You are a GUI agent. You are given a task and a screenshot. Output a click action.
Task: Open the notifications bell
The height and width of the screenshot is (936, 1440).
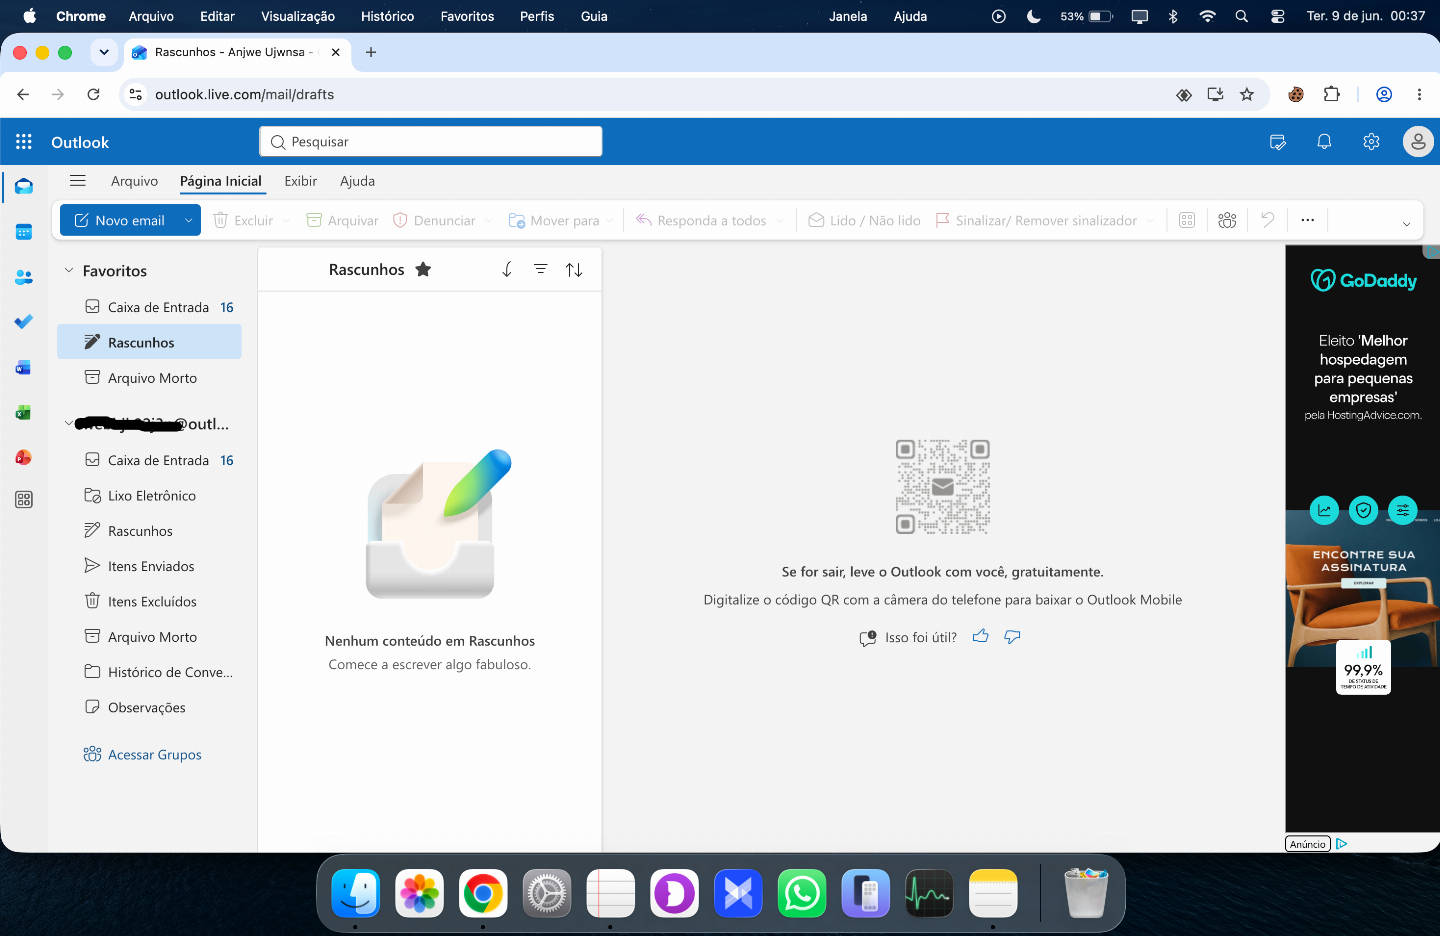point(1324,142)
